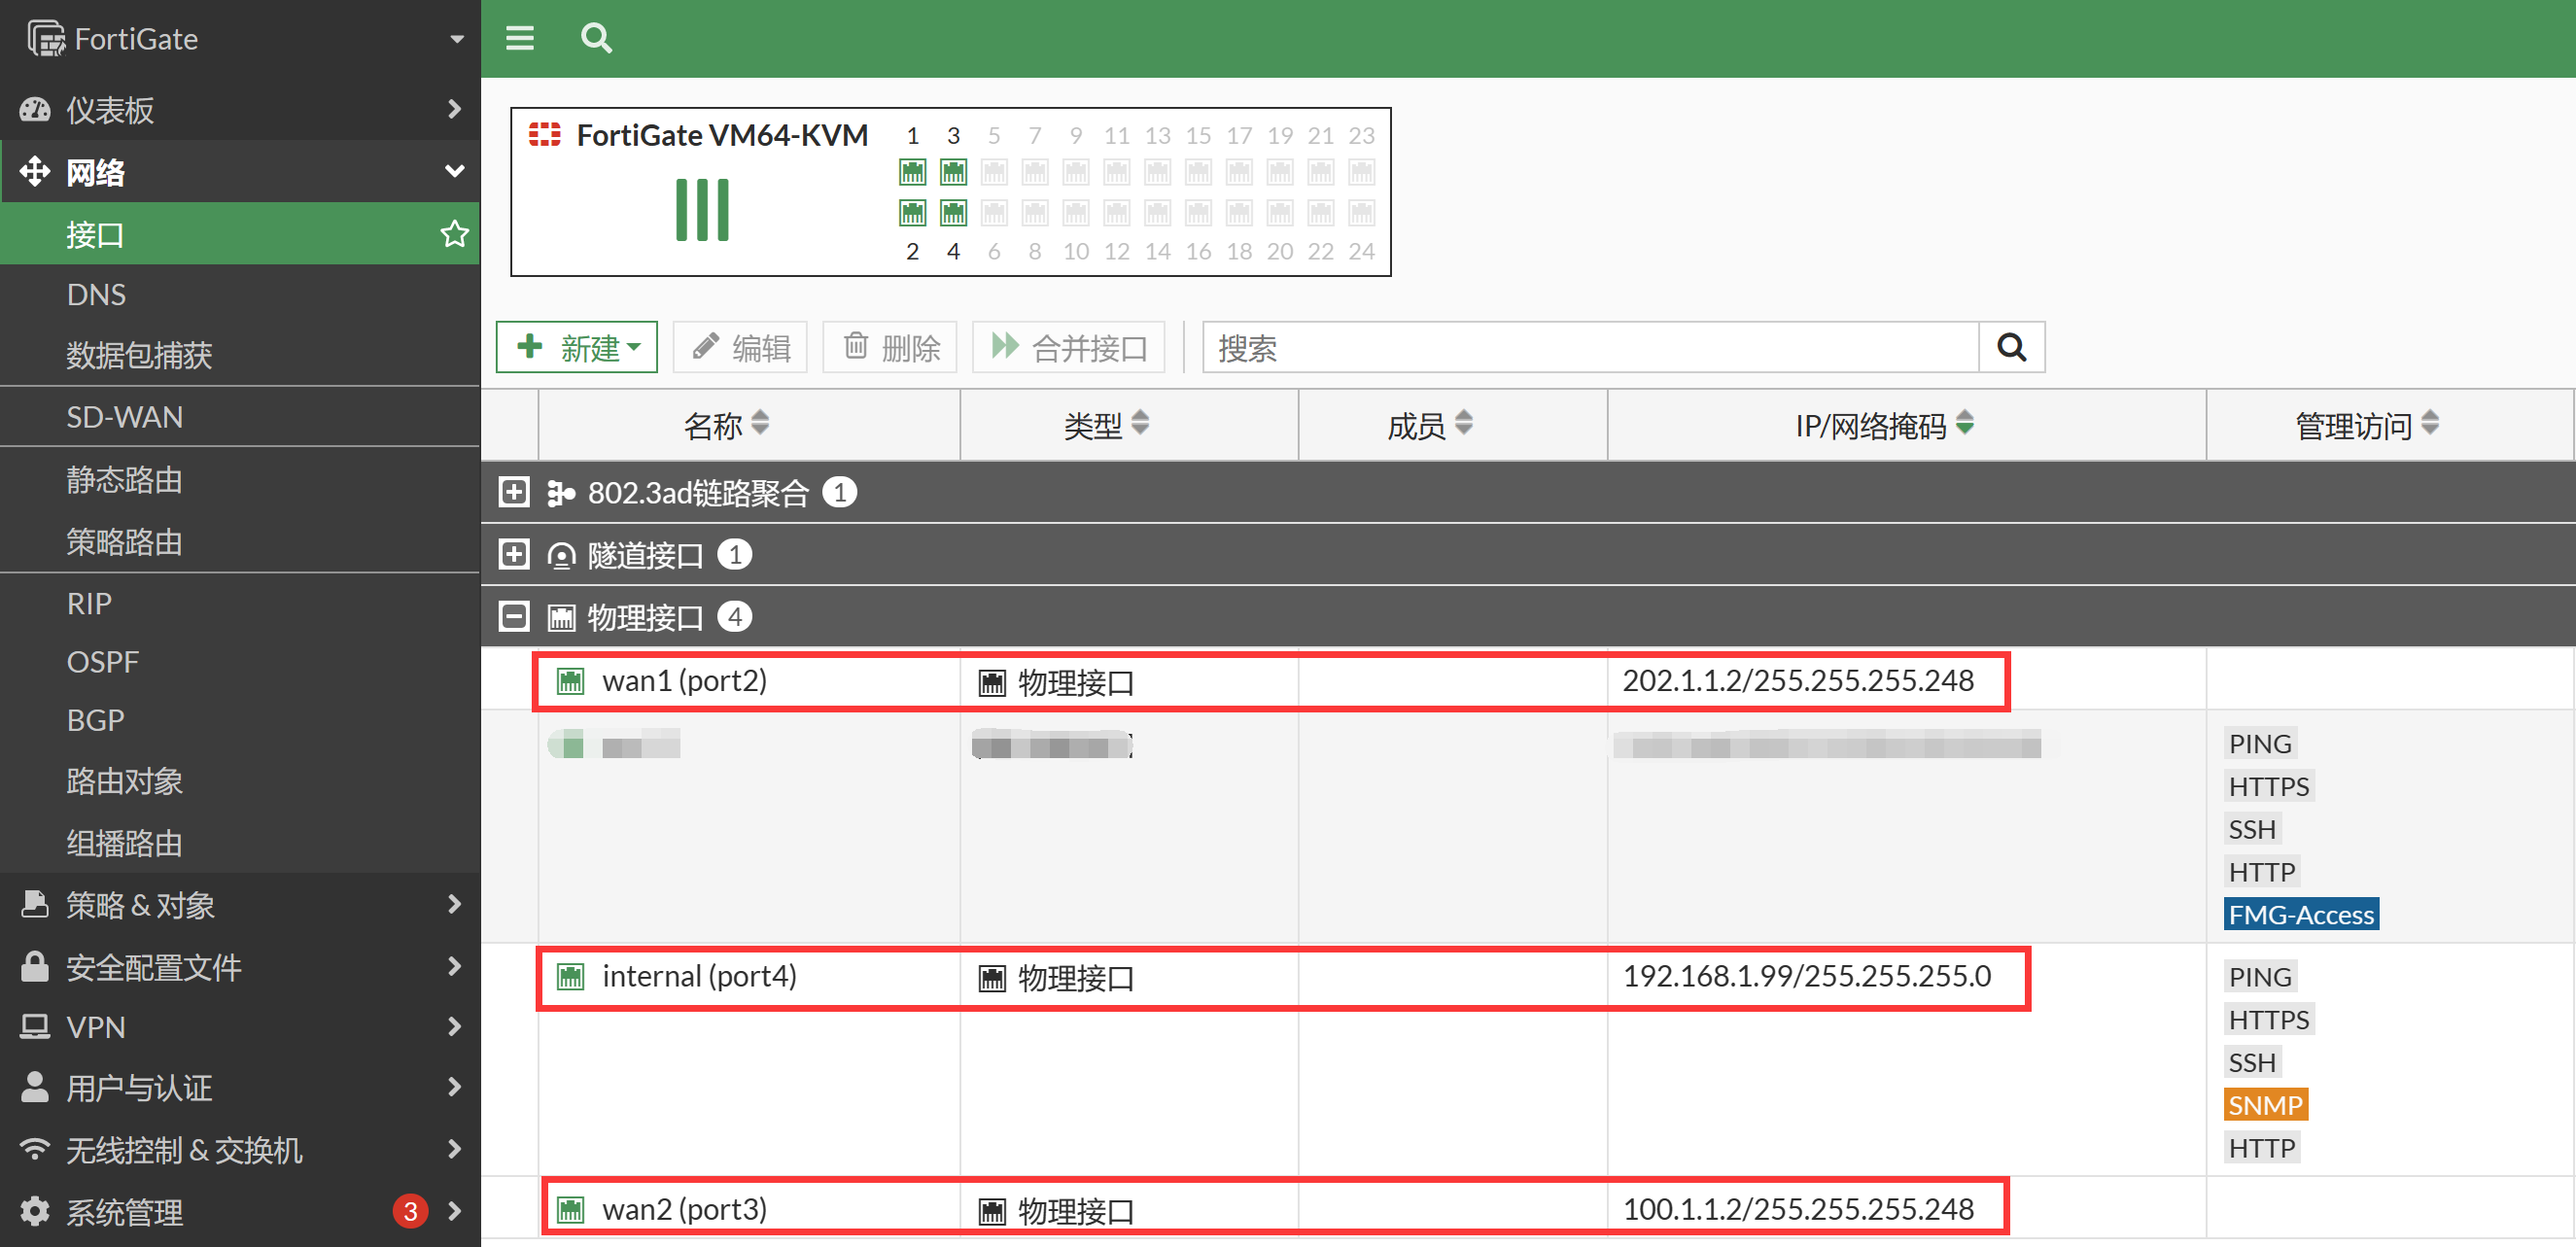Expand the 隧道接口 group

click(x=514, y=554)
